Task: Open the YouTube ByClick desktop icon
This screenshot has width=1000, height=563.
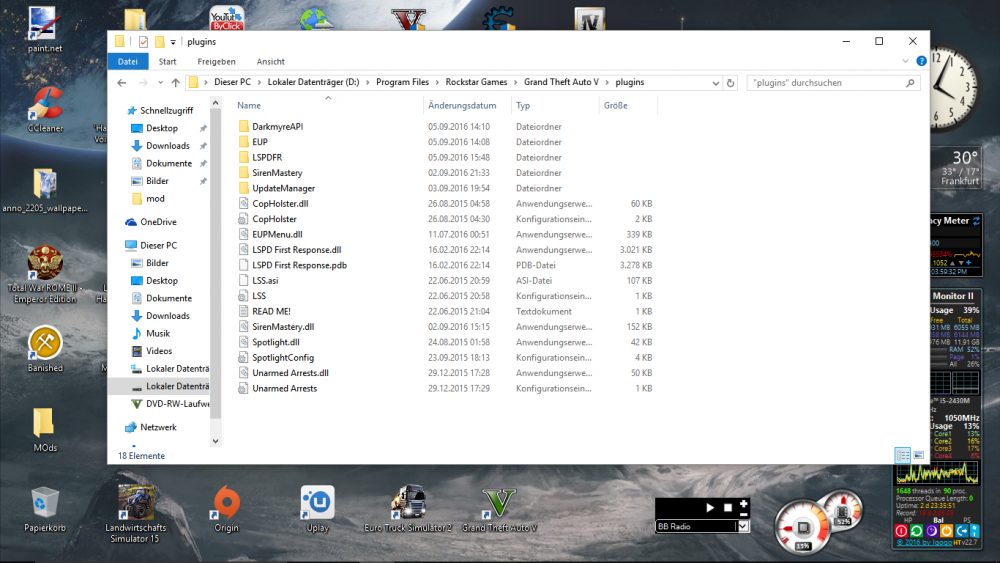Action: click(x=226, y=18)
